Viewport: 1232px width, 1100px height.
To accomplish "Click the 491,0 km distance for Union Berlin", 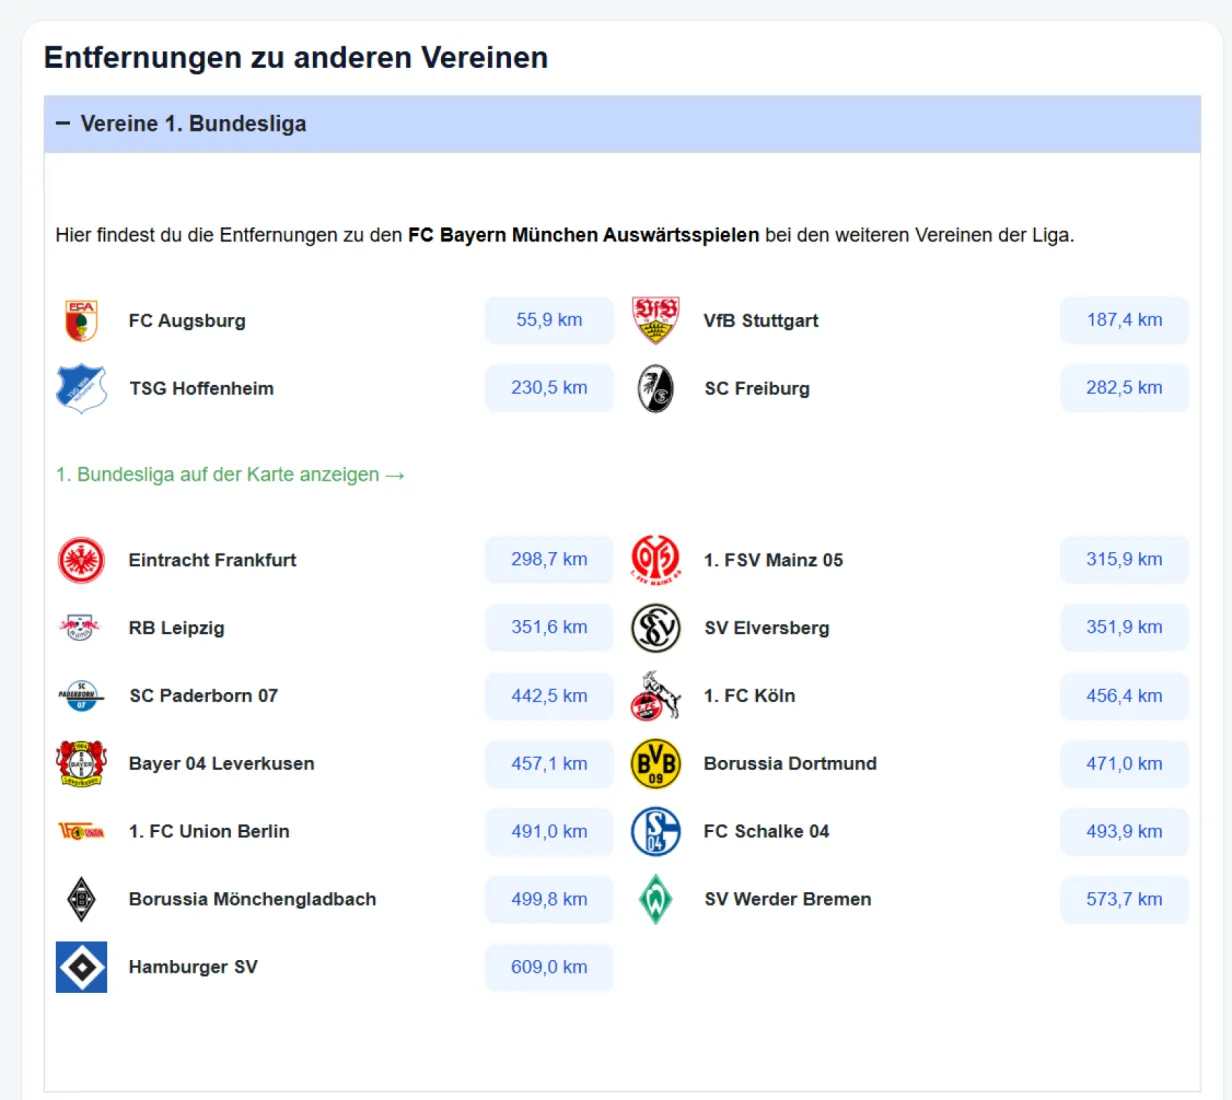I will click(x=549, y=832).
